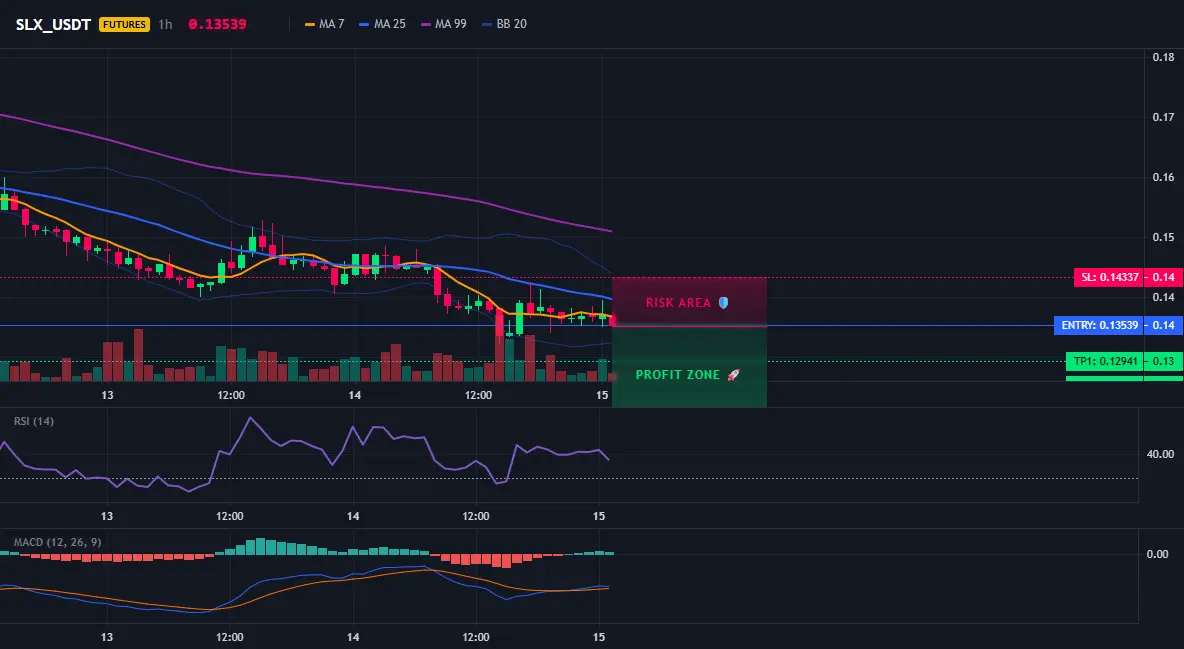This screenshot has height=649, width=1184.
Task: Click the red 0.13539 price in header
Action: tap(217, 24)
